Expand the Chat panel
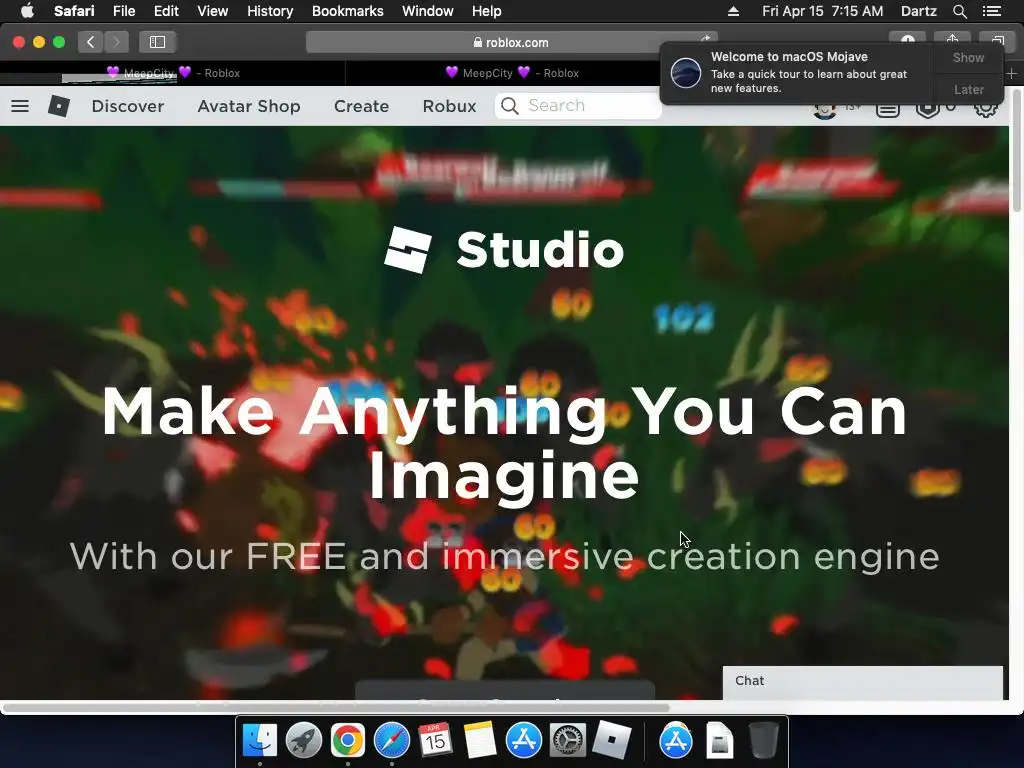Screen dimensions: 1024x768 point(862,682)
